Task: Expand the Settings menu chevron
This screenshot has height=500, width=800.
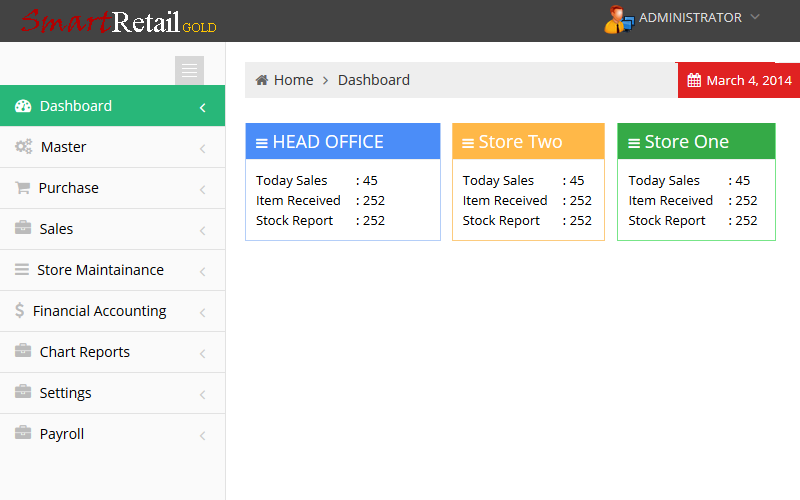Action: pos(202,394)
